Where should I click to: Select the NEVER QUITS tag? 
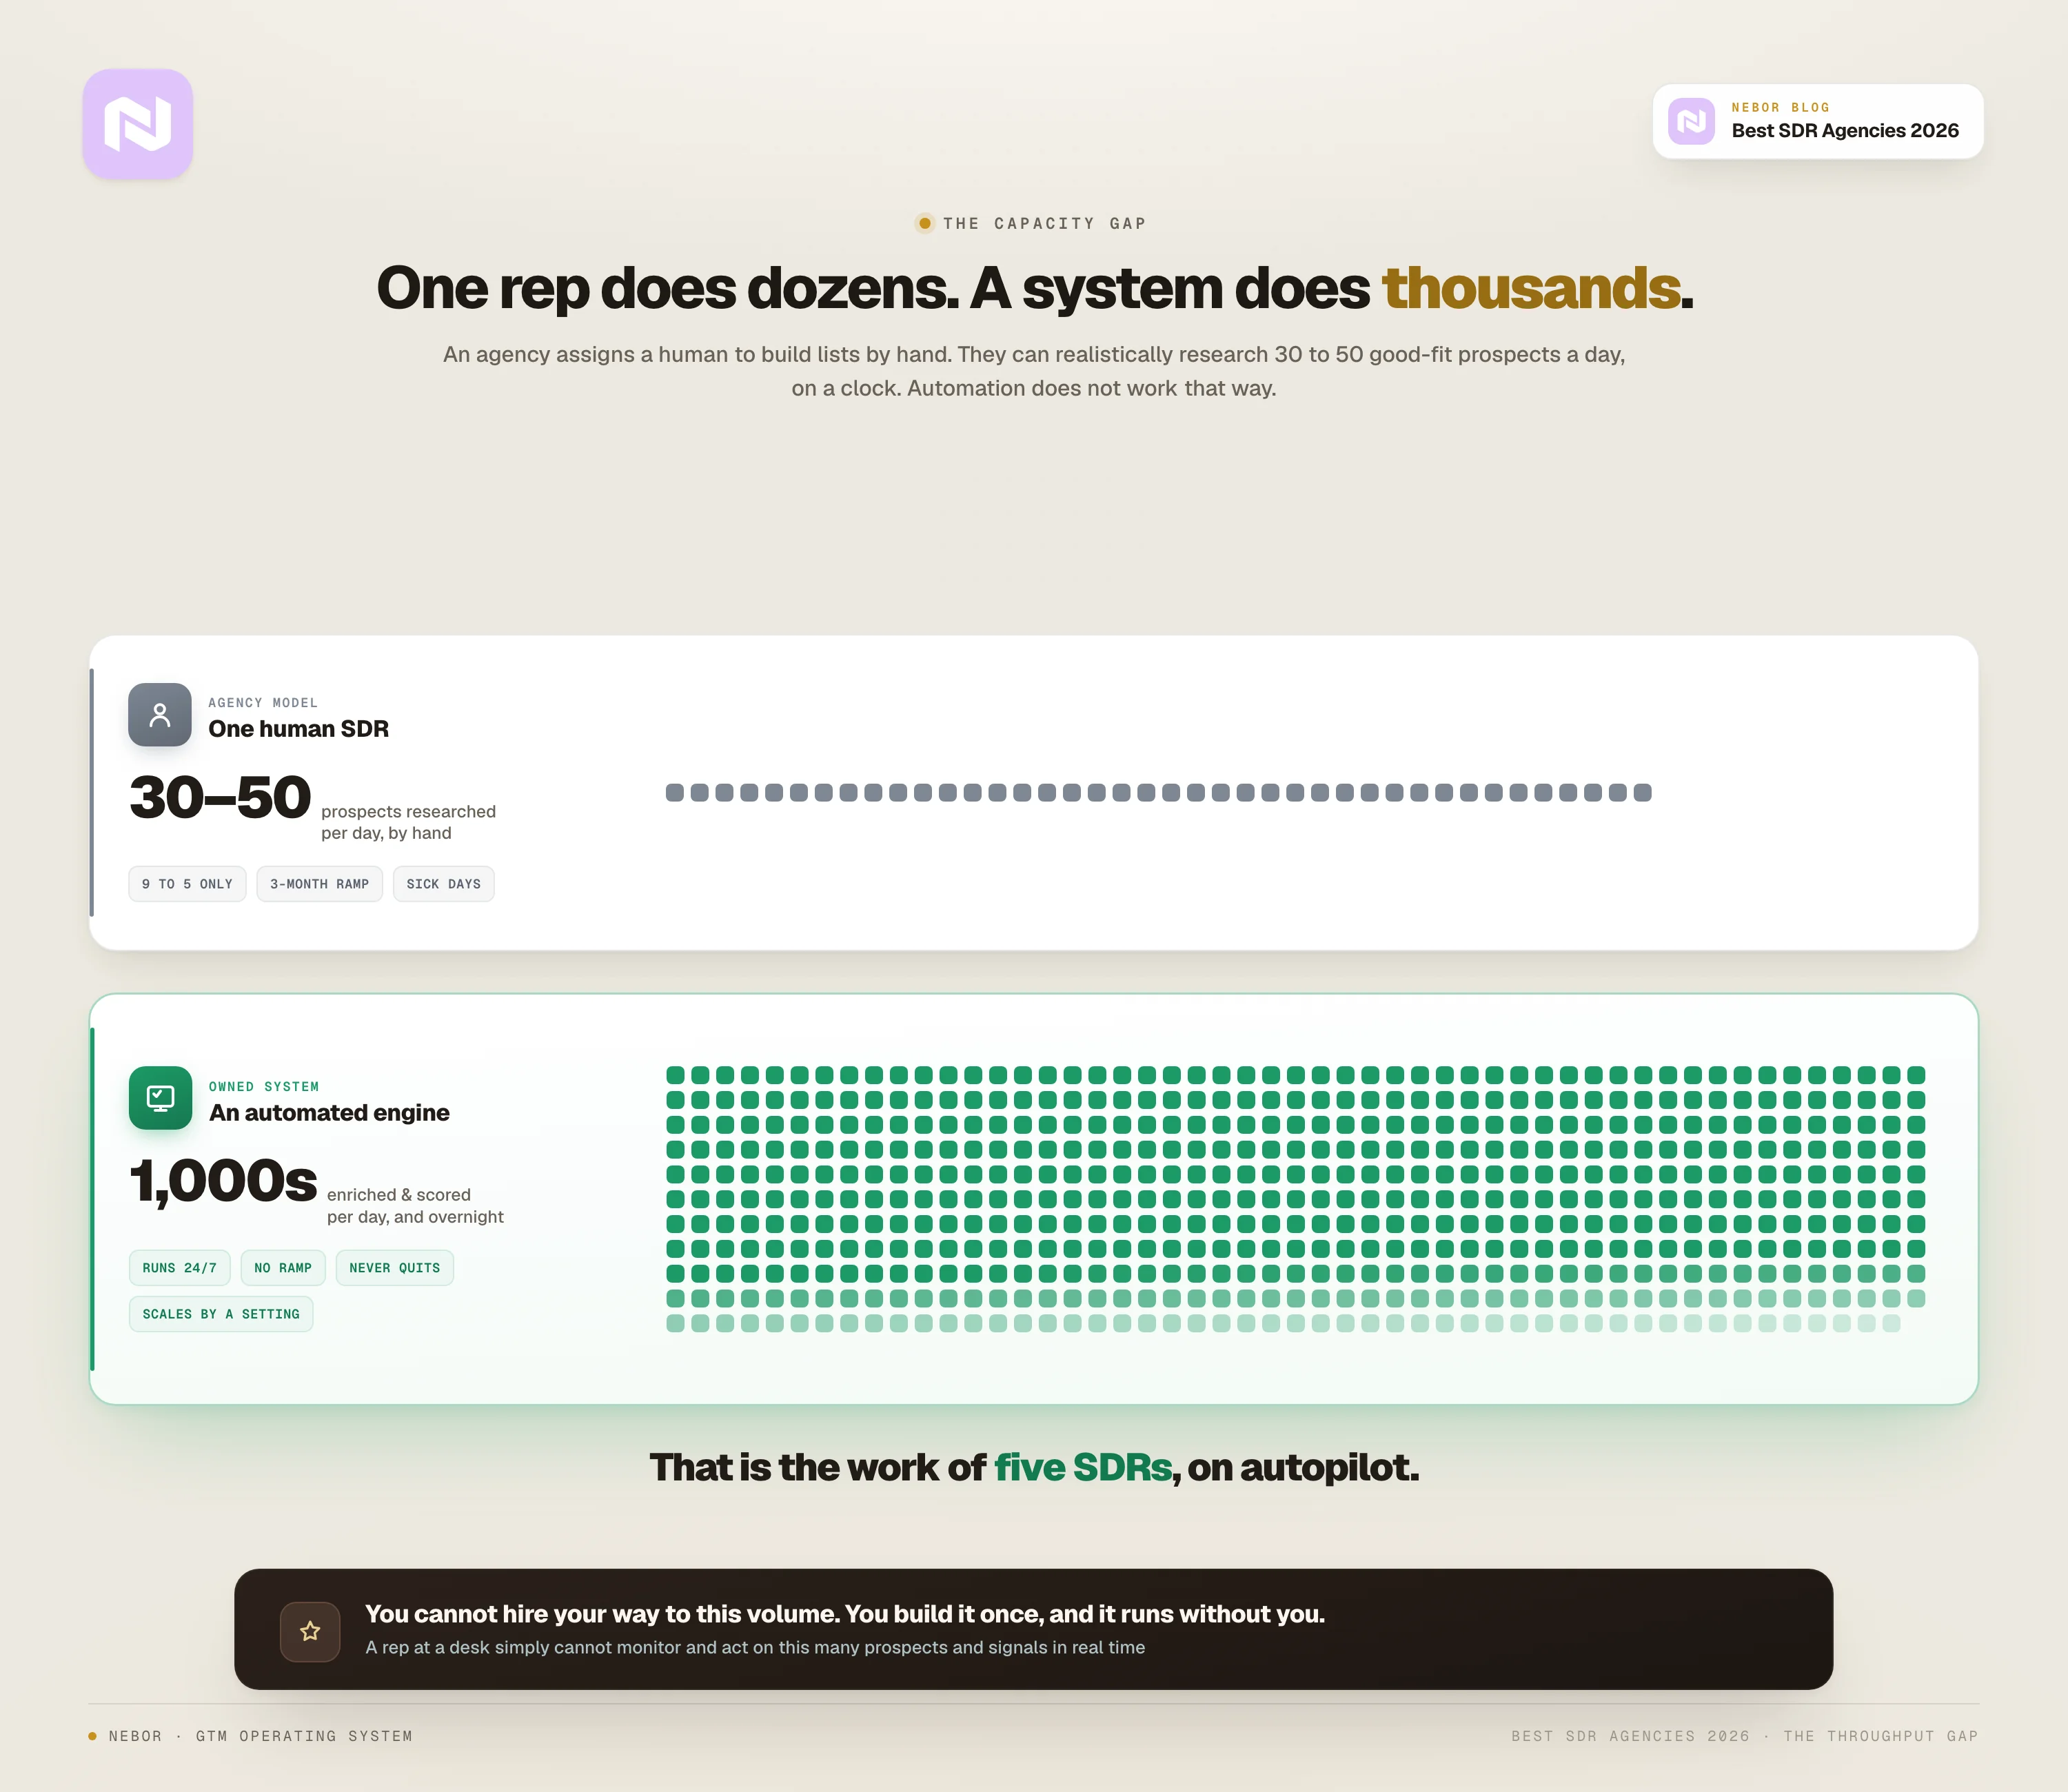click(395, 1268)
